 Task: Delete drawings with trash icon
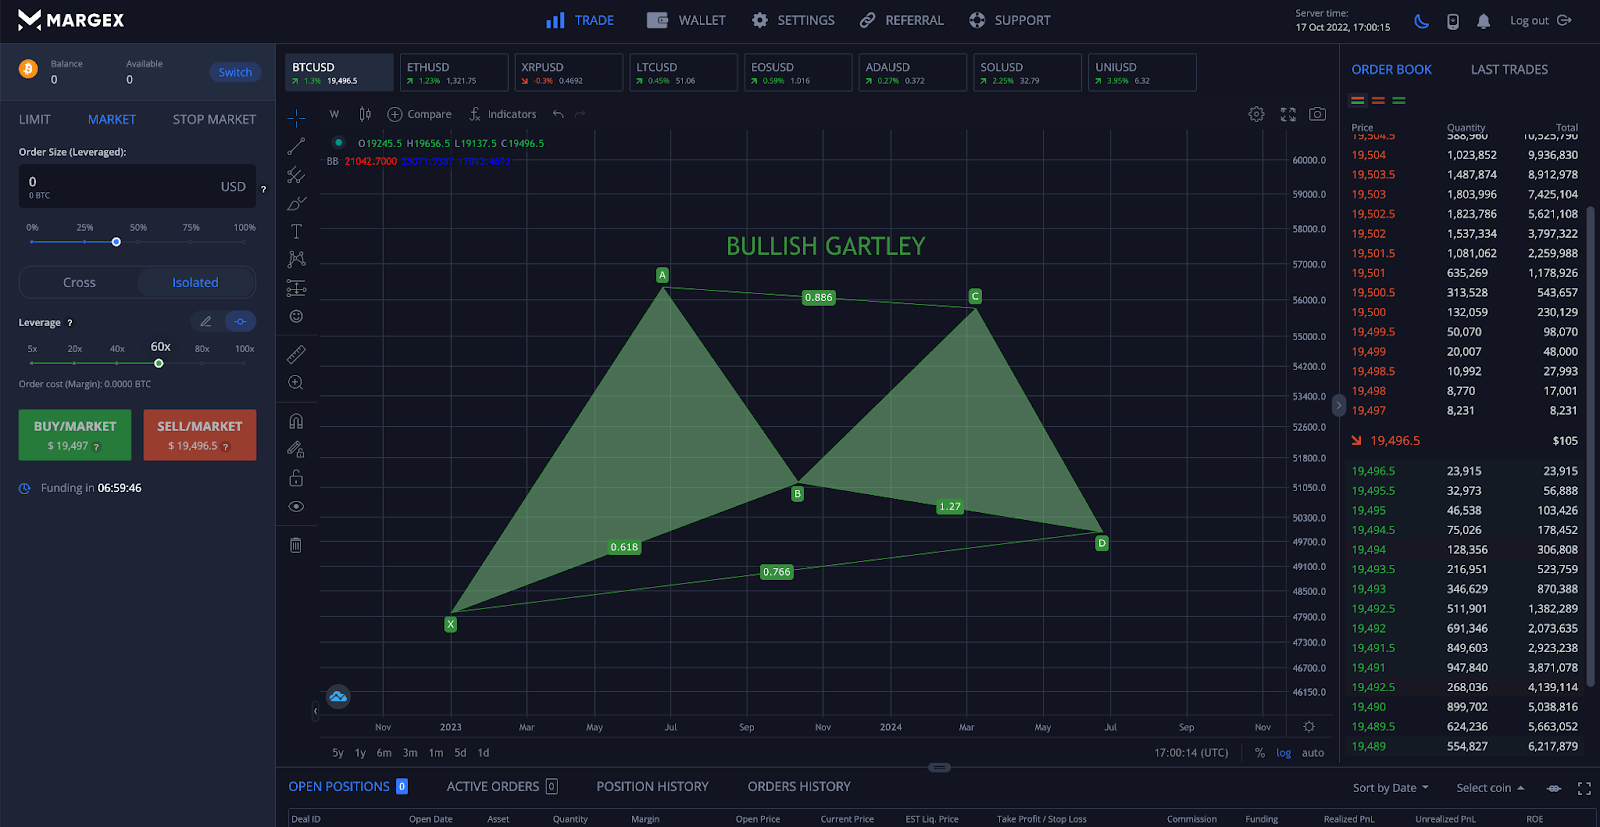296,545
